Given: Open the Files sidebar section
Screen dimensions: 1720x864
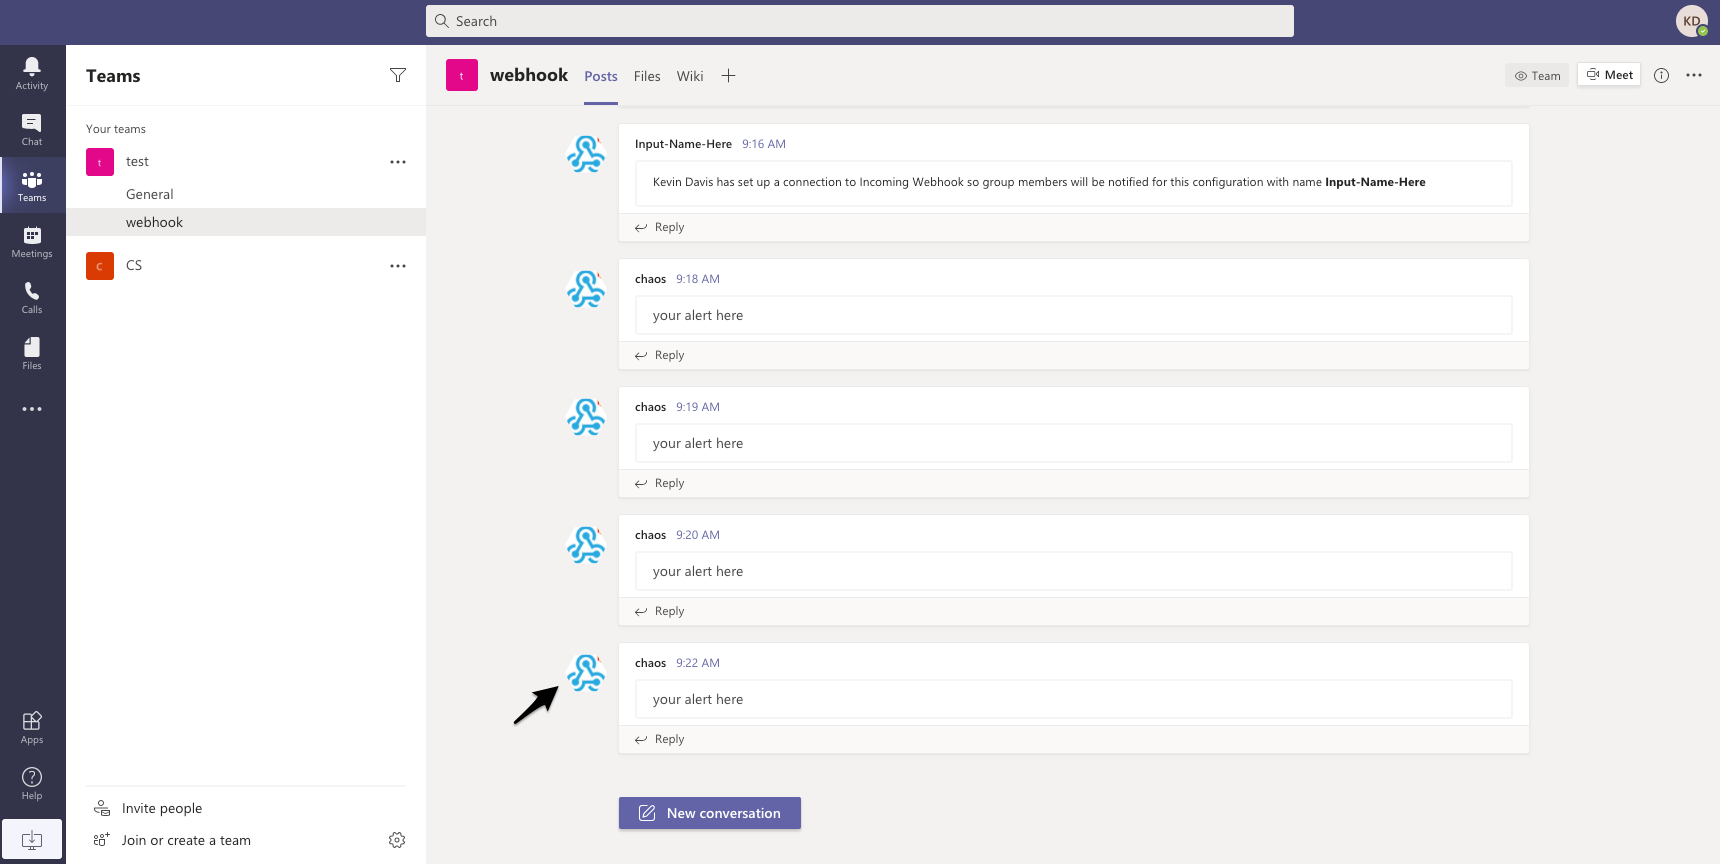Looking at the screenshot, I should click(32, 353).
